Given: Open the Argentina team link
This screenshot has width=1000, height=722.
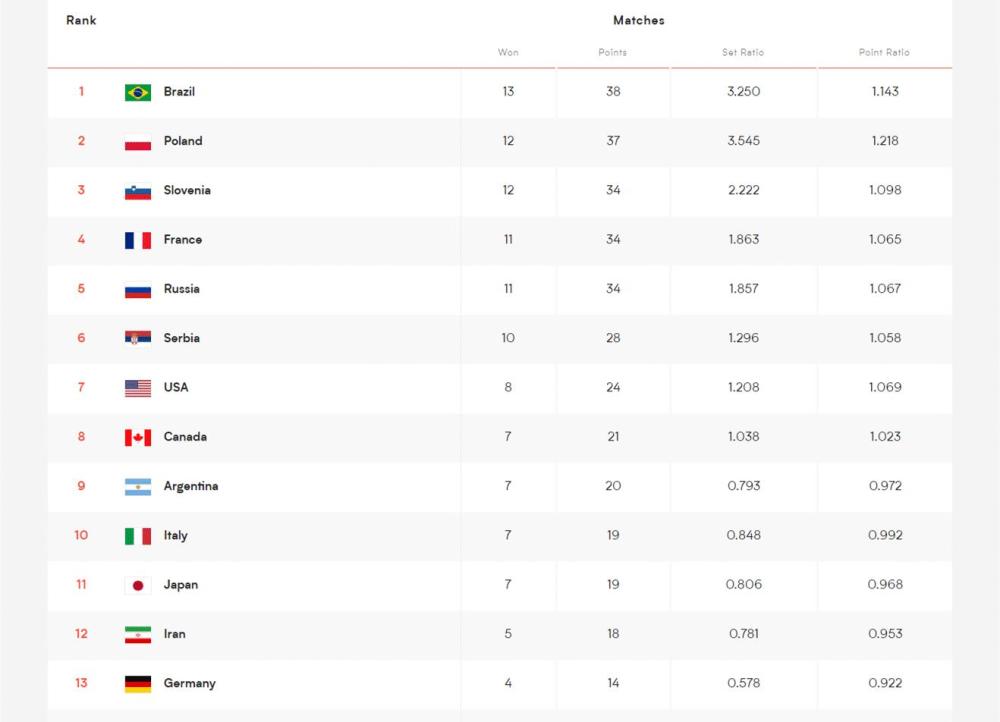Looking at the screenshot, I should (x=191, y=486).
